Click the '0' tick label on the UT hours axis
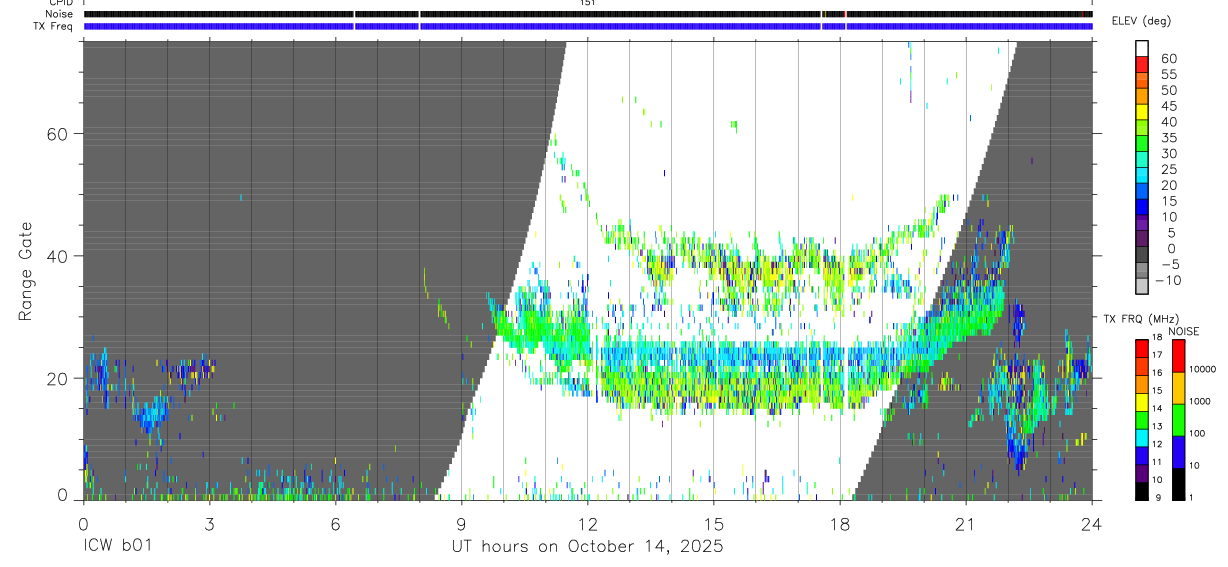 pos(84,523)
